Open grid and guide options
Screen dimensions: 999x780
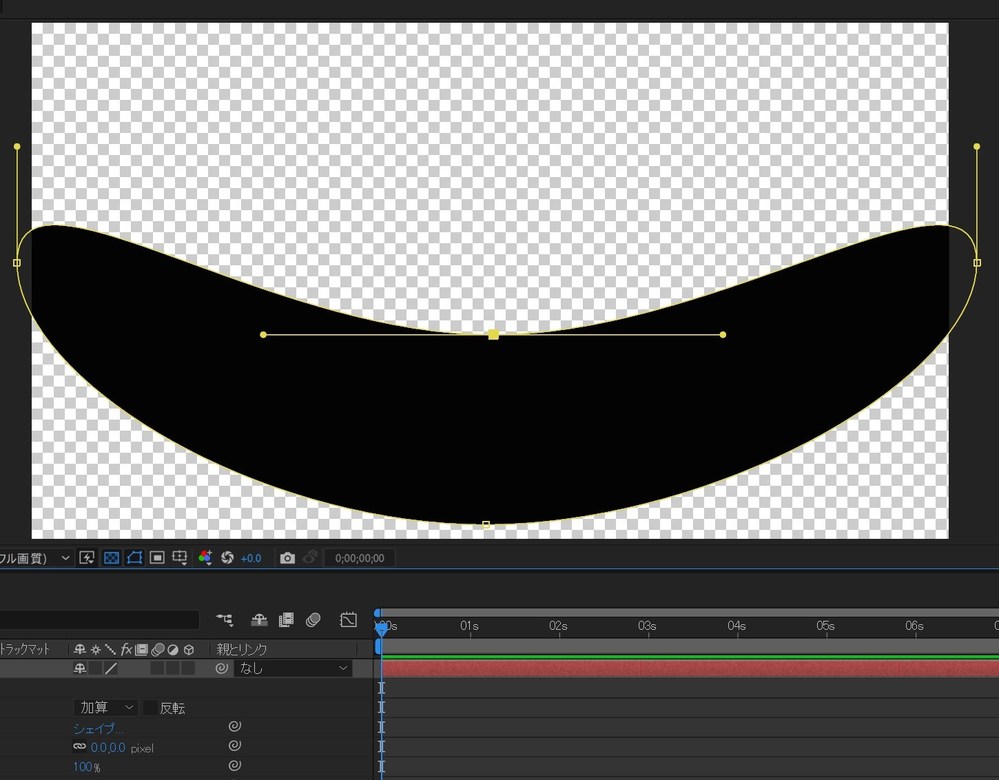coord(180,558)
